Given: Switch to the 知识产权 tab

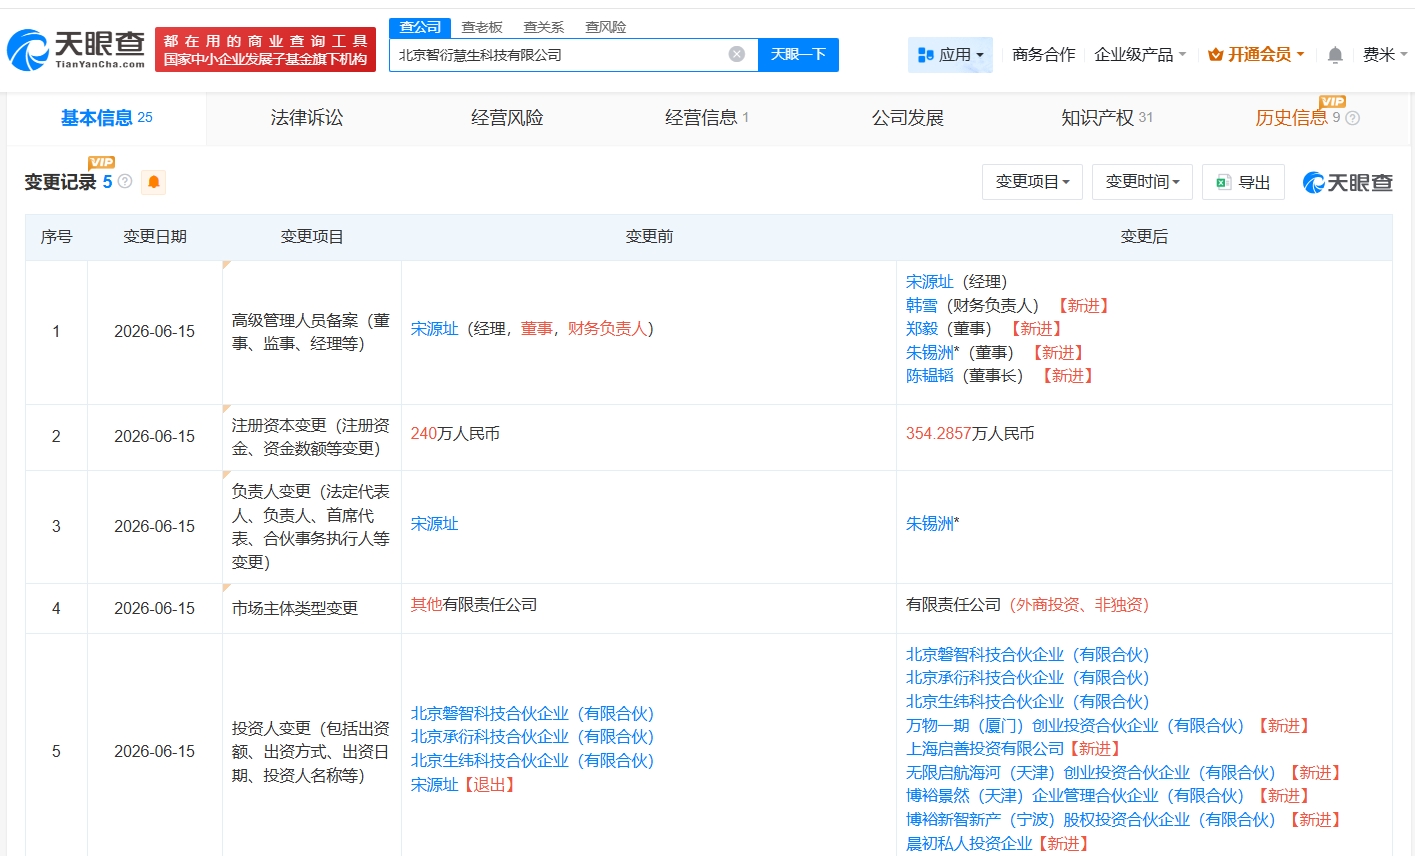Looking at the screenshot, I should click(x=1107, y=118).
